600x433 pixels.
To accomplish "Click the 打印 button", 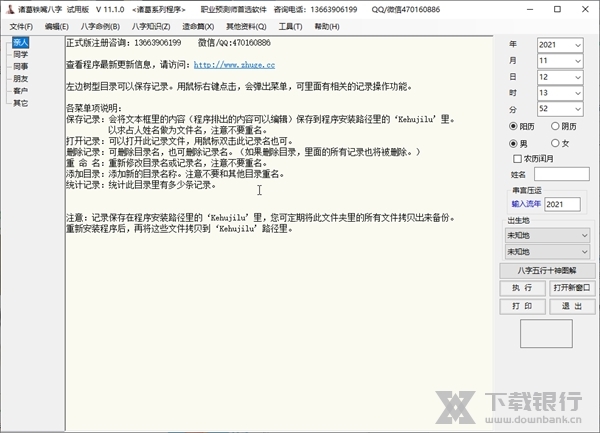I will (x=522, y=306).
